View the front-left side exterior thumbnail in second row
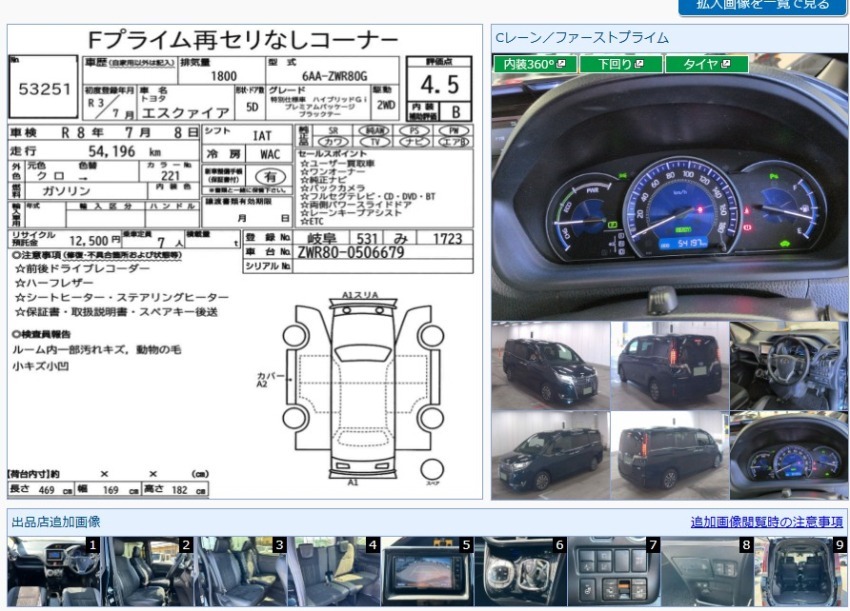 pyautogui.click(x=551, y=455)
